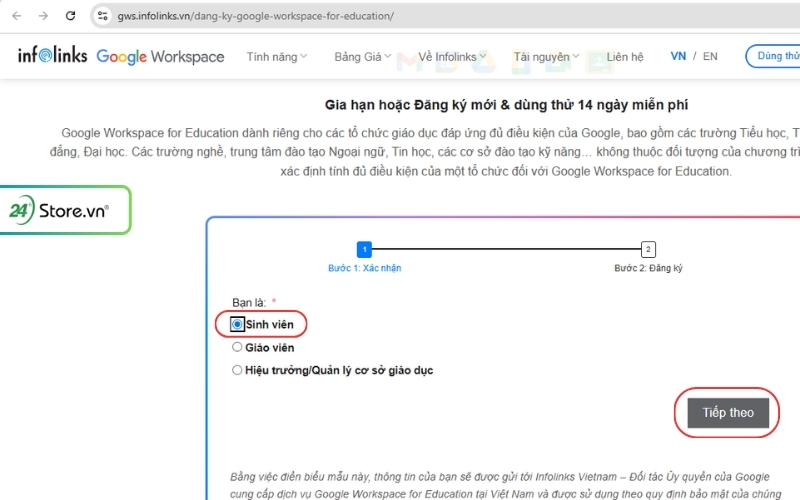Click step 2 marker Đăng ký
The width and height of the screenshot is (800, 500).
[648, 249]
